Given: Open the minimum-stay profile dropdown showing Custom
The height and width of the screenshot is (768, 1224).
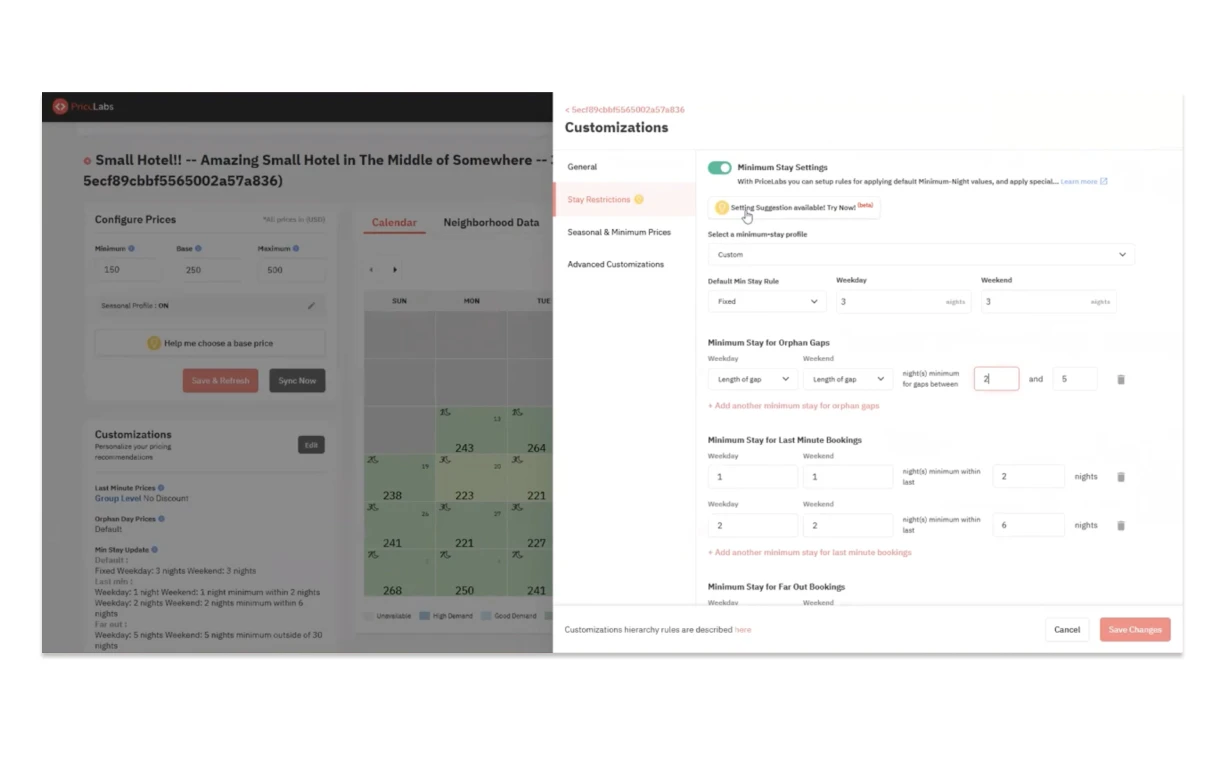Looking at the screenshot, I should click(921, 254).
